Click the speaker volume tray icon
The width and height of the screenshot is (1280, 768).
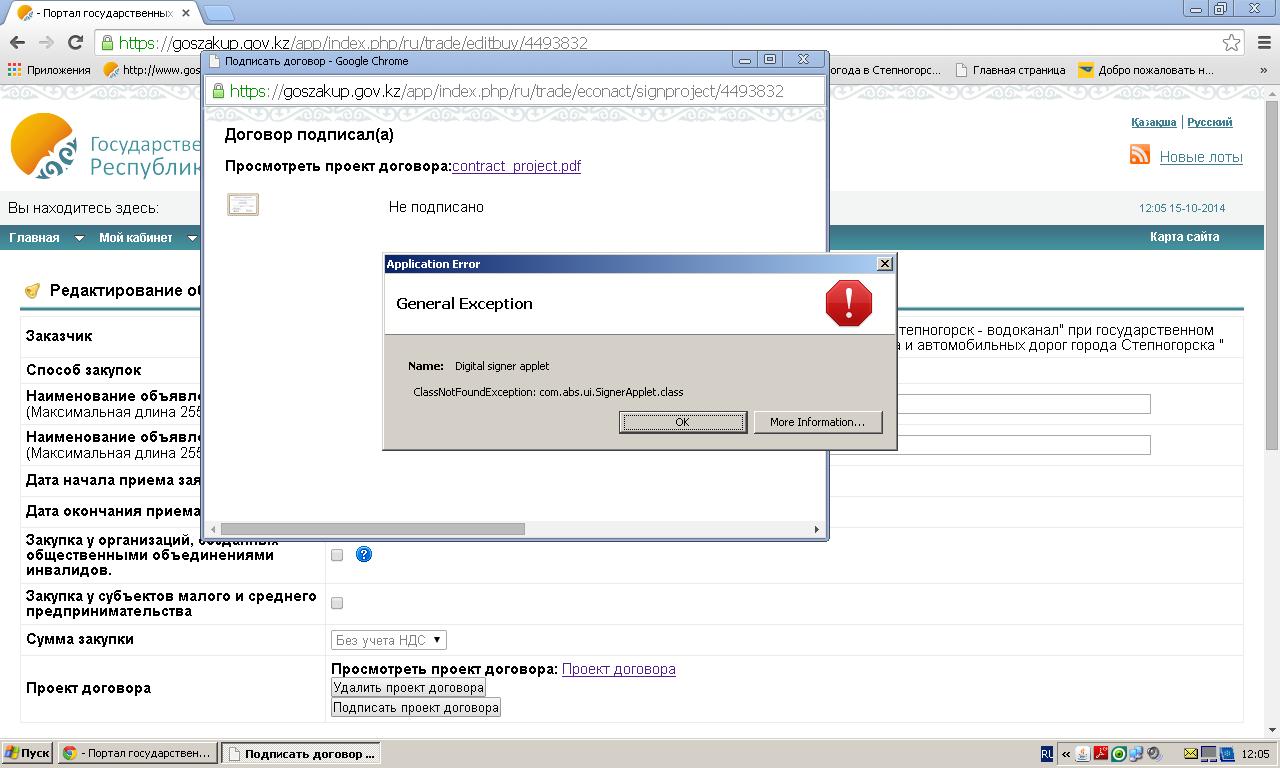tap(1155, 754)
